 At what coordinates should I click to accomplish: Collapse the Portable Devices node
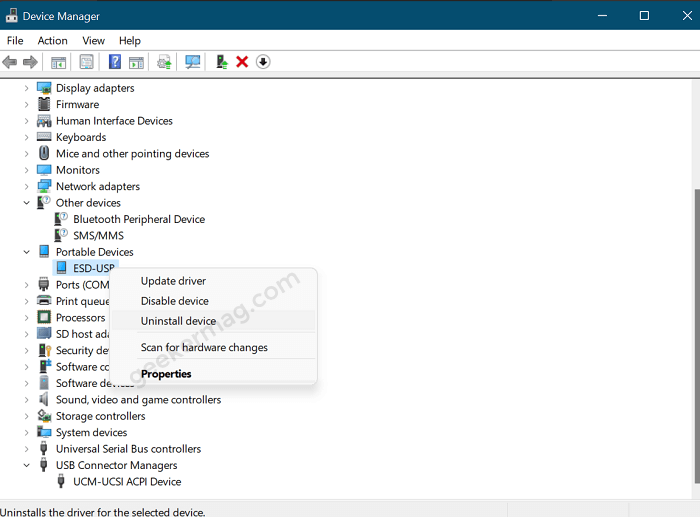click(x=26, y=252)
